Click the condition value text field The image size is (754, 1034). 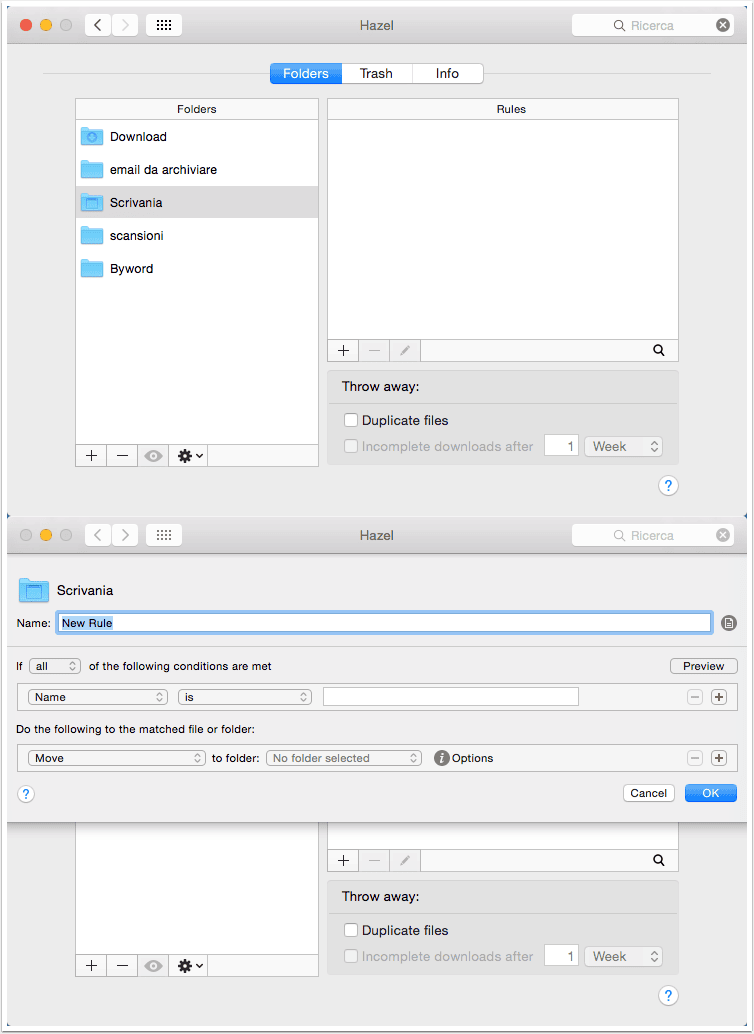coord(451,697)
